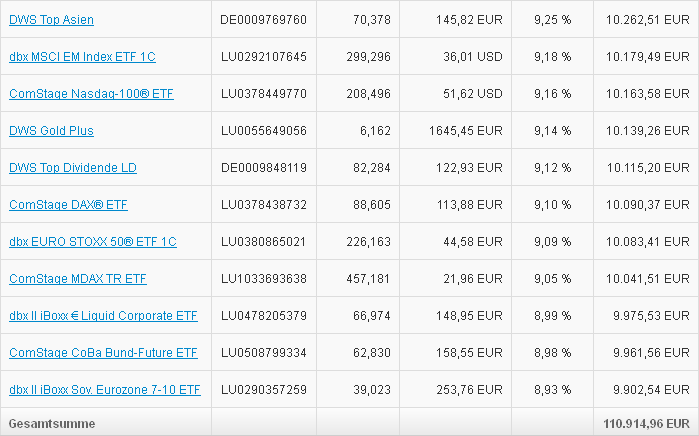Click the share 8,99 %

tap(553, 316)
